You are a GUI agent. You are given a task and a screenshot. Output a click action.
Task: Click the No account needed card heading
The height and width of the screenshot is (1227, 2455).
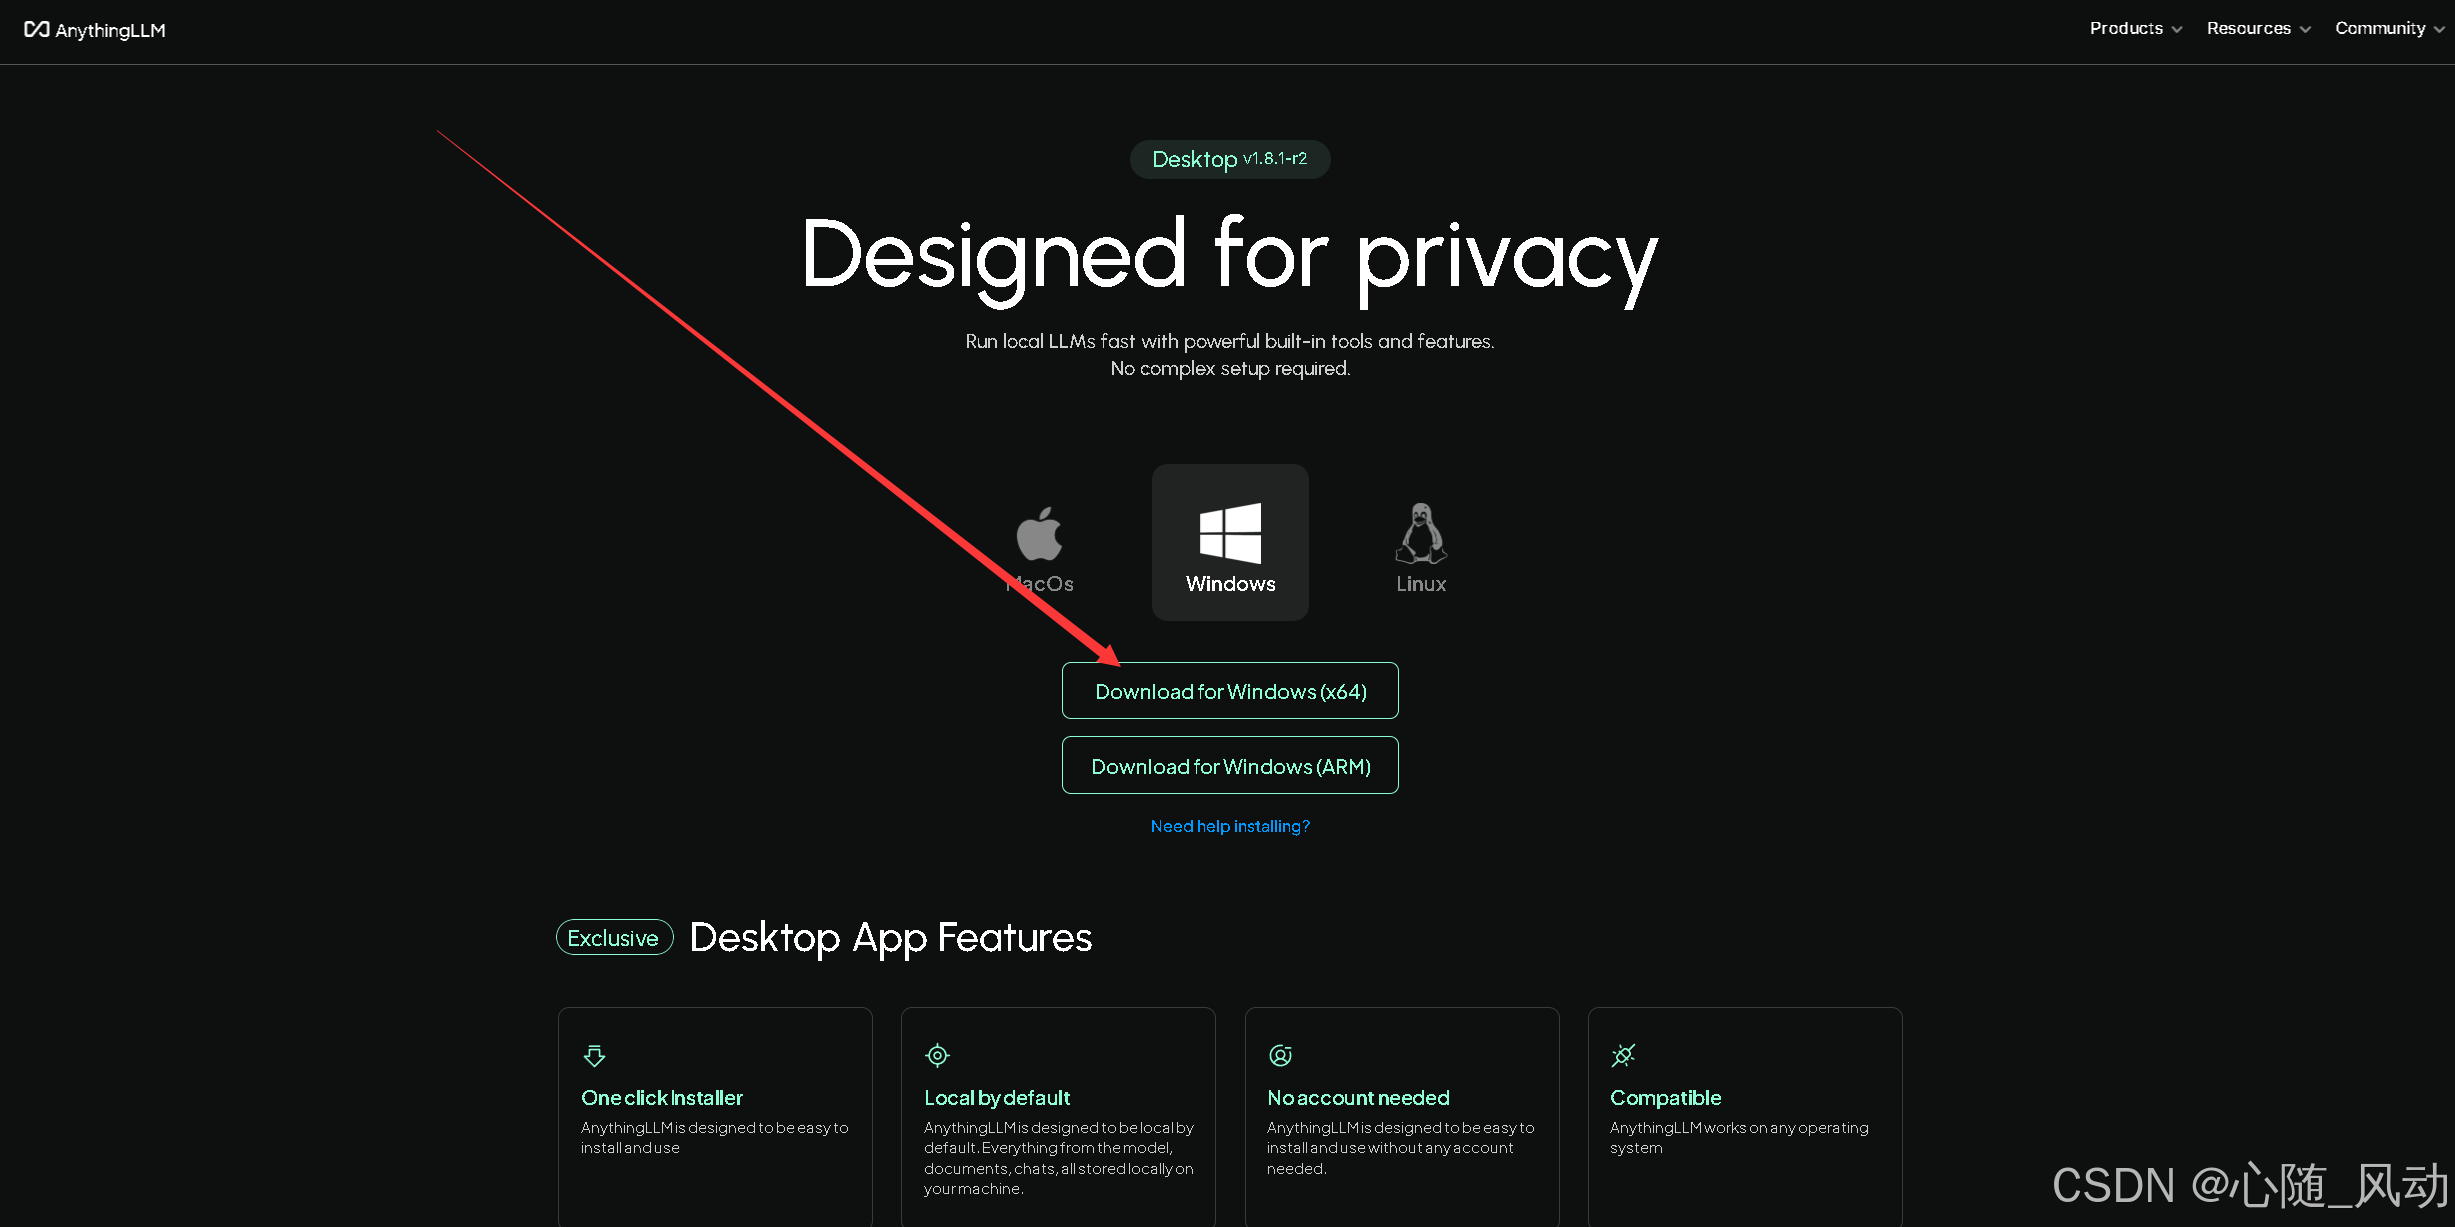[1358, 1098]
